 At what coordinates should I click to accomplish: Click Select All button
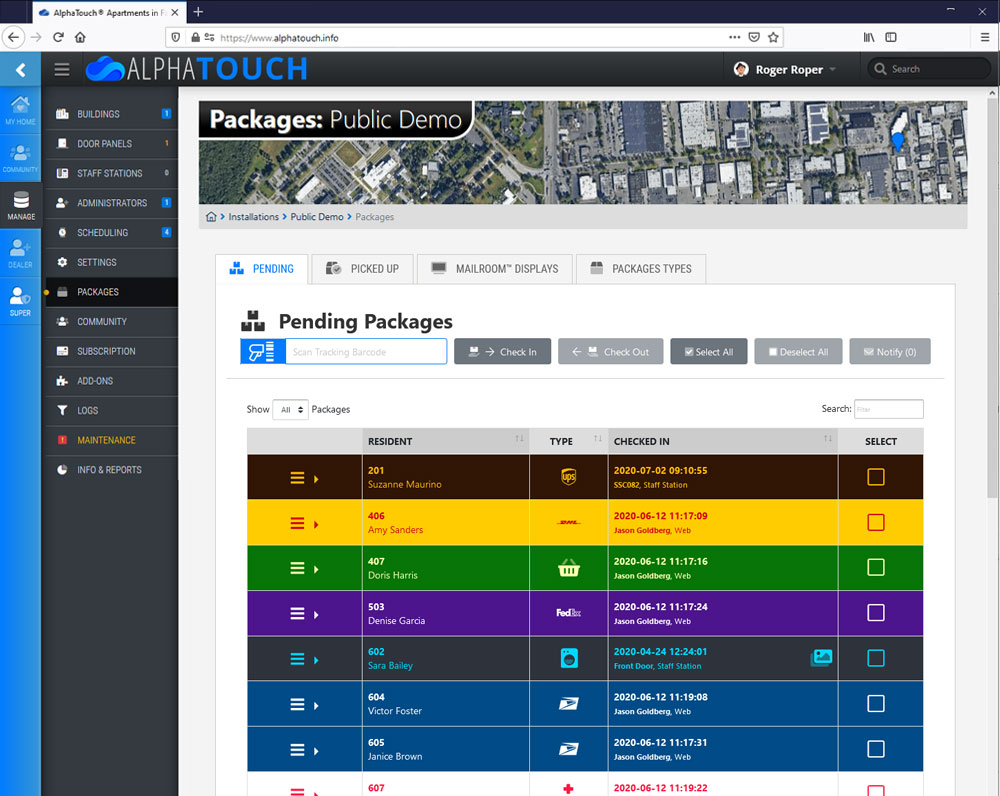point(709,351)
